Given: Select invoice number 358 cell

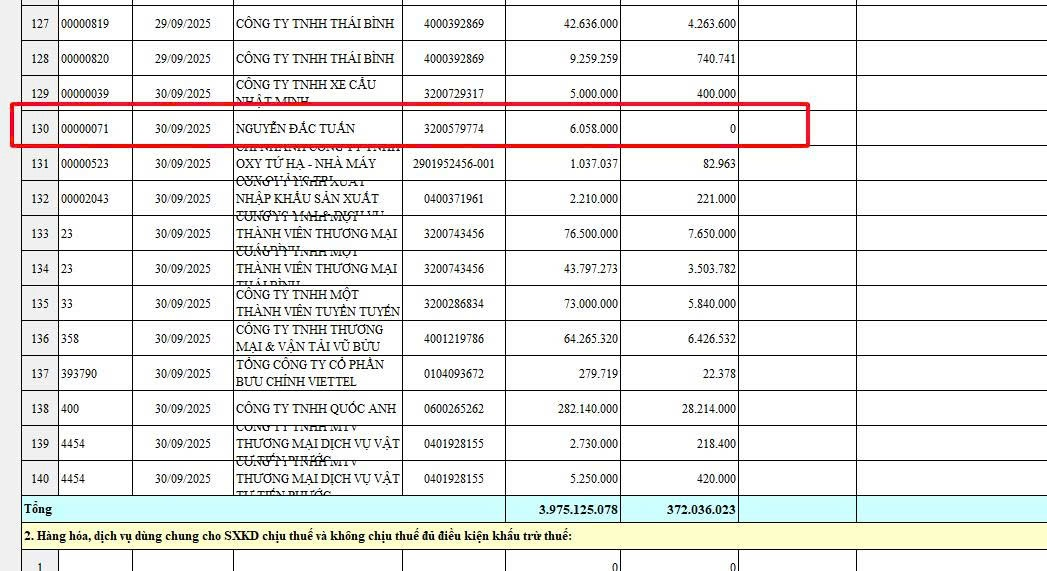Looking at the screenshot, I should 70,339.
